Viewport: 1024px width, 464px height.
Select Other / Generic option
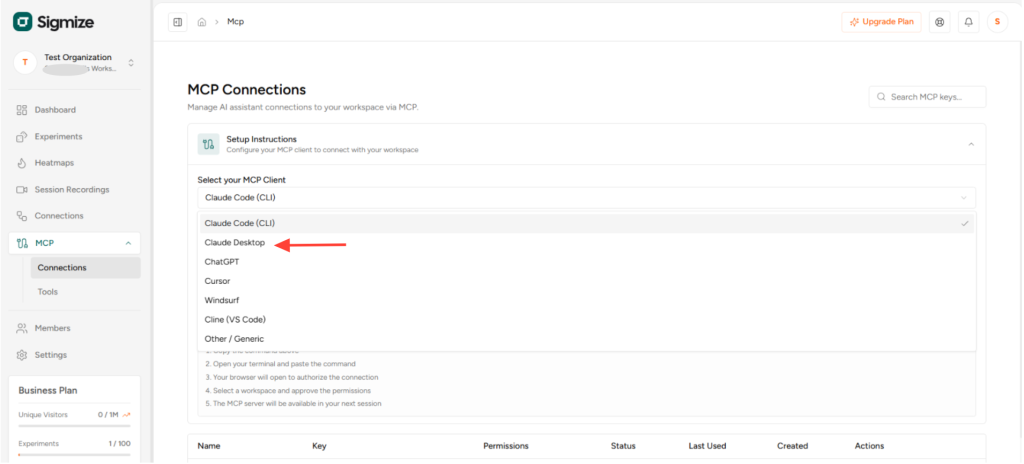click(586, 339)
